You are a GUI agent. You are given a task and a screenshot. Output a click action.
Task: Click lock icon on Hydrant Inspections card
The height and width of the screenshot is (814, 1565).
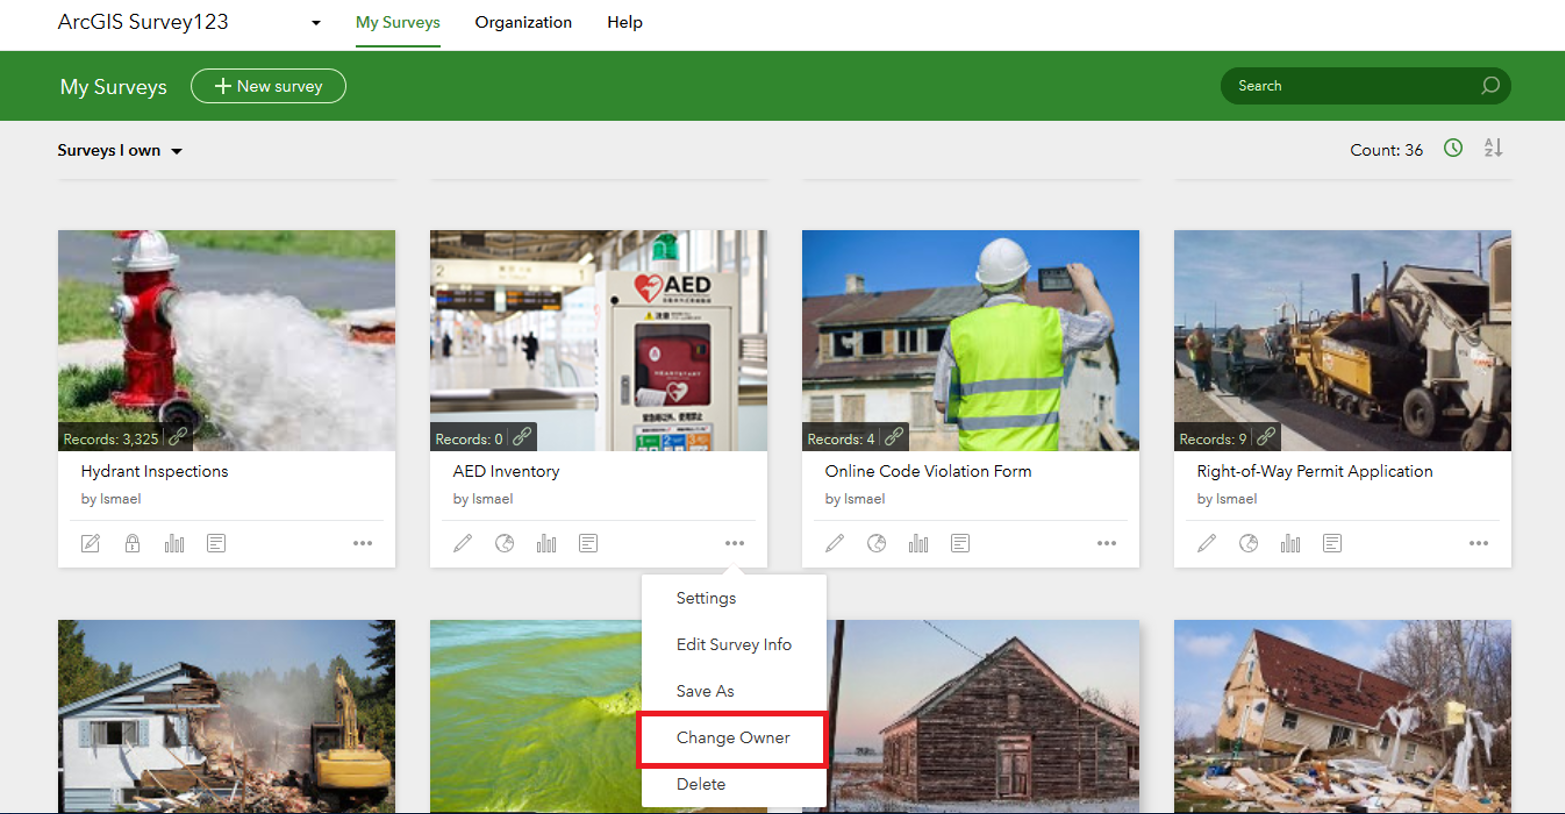point(132,543)
